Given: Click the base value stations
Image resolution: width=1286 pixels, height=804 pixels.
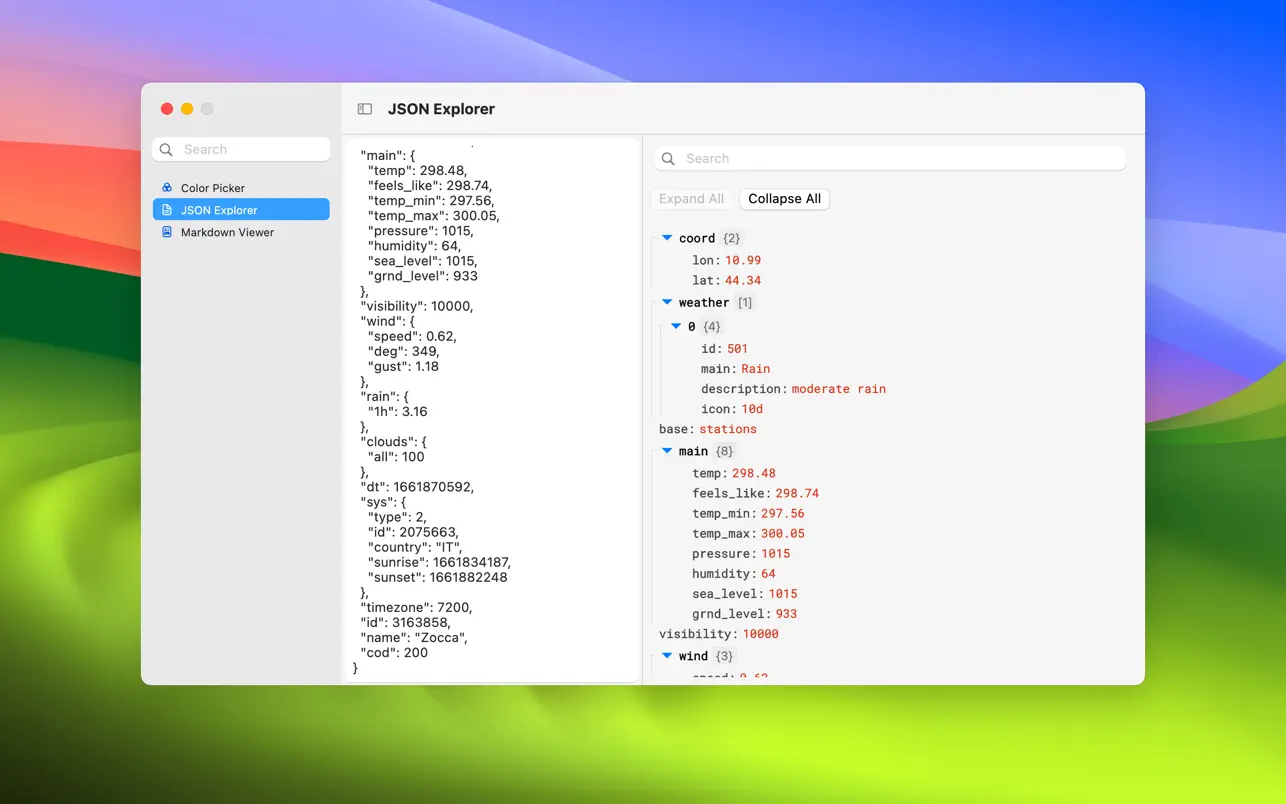Looking at the screenshot, I should coord(727,429).
